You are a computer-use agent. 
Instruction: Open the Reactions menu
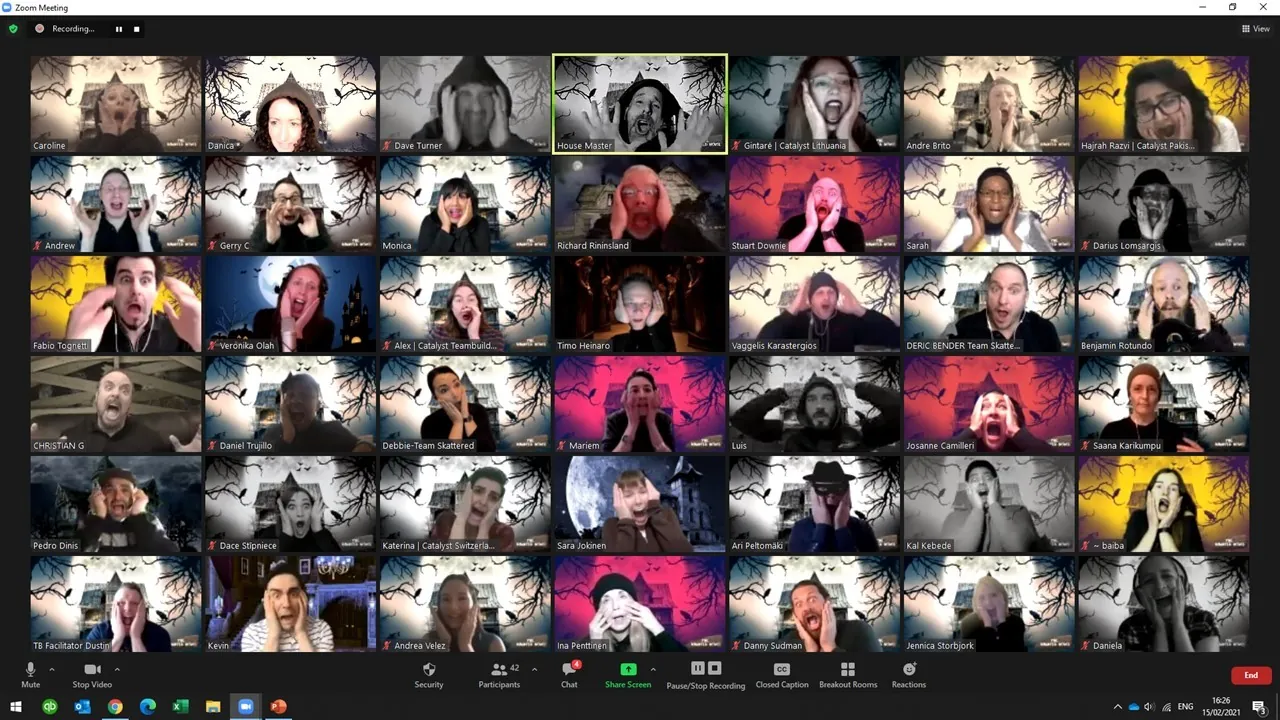coord(909,675)
